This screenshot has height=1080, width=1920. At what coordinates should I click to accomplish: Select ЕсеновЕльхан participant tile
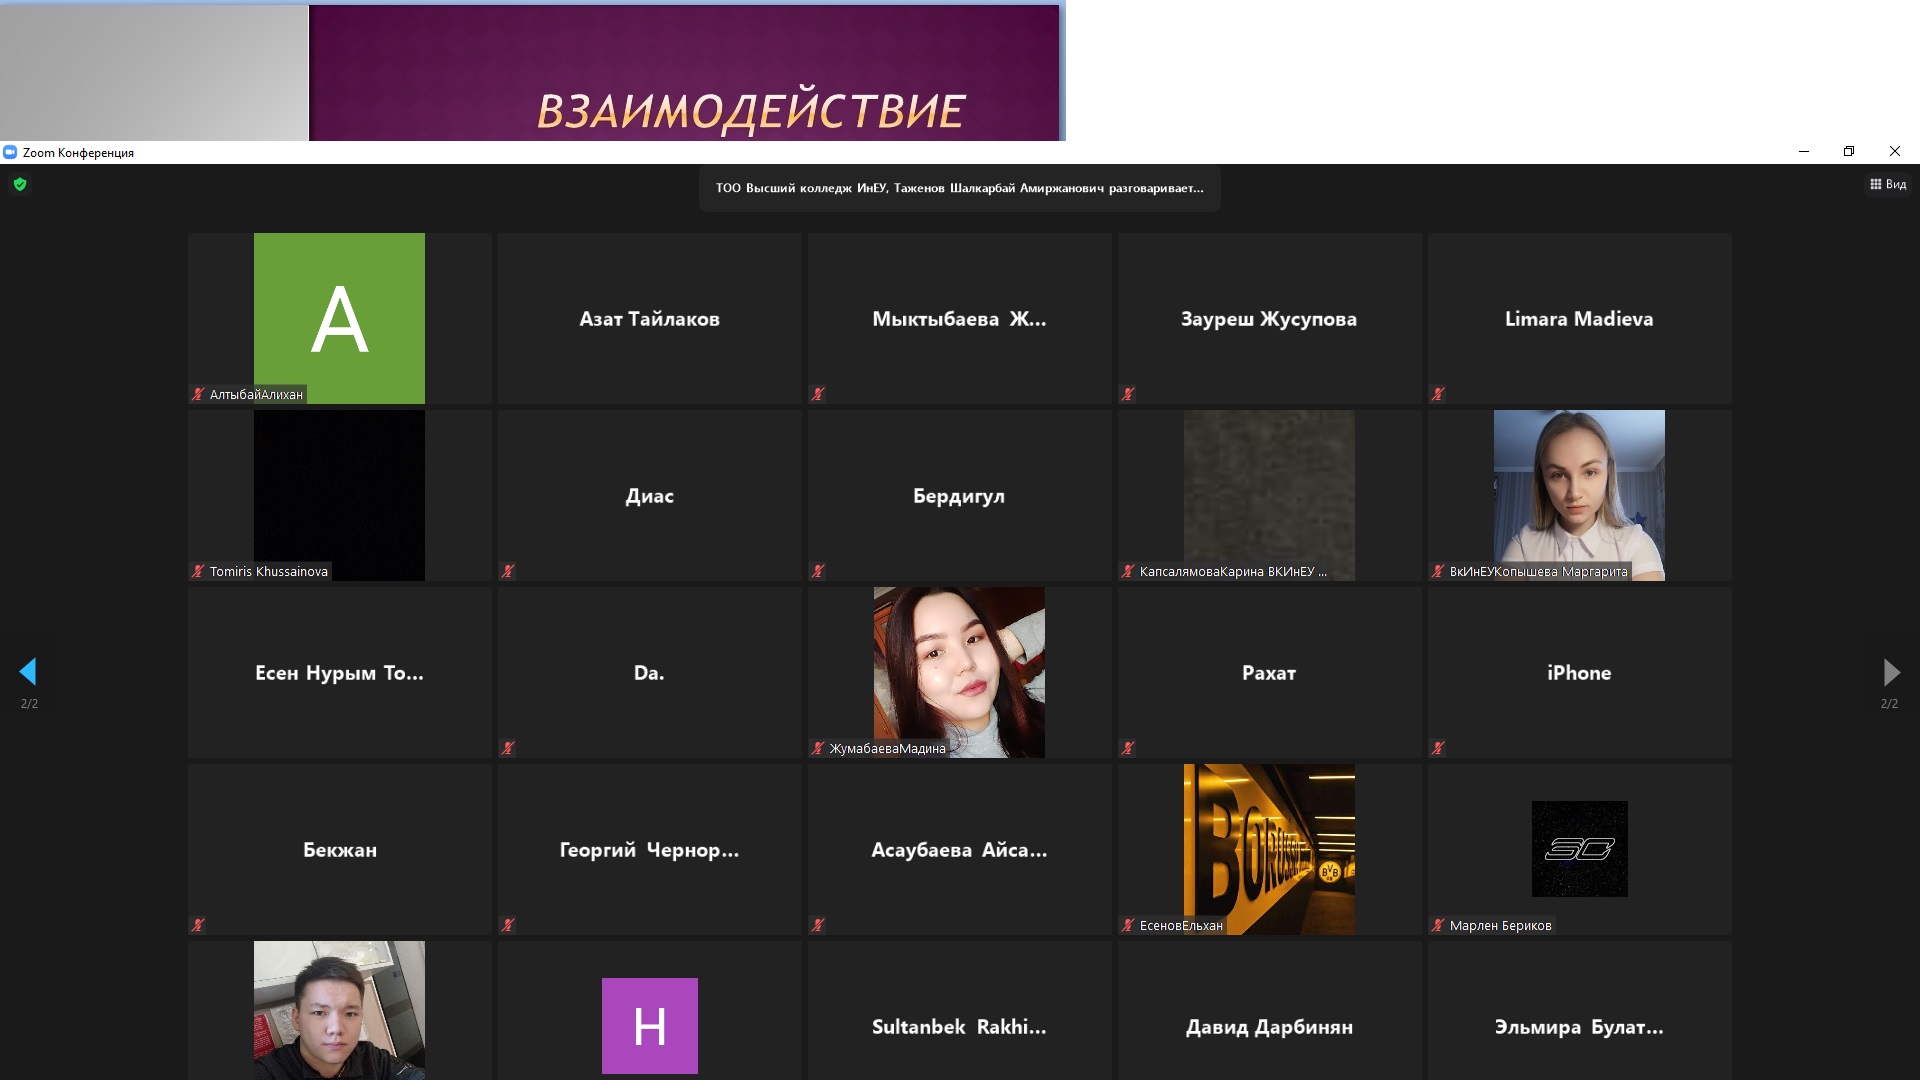1269,848
